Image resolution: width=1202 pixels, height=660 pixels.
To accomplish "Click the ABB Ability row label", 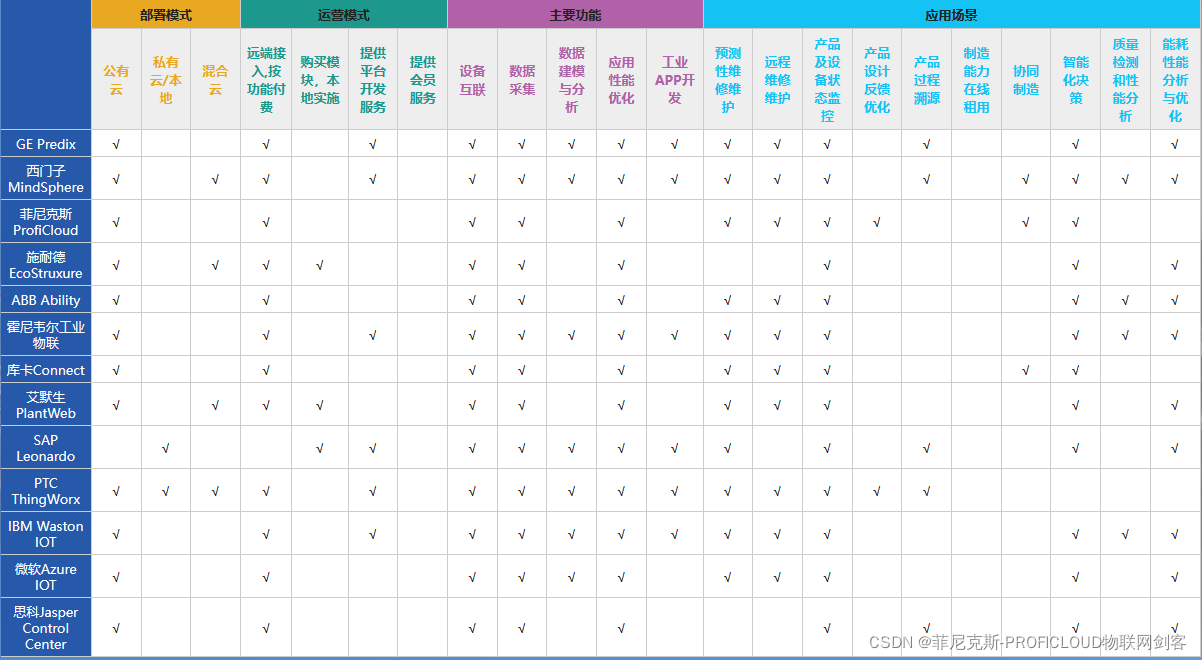I will (x=46, y=300).
